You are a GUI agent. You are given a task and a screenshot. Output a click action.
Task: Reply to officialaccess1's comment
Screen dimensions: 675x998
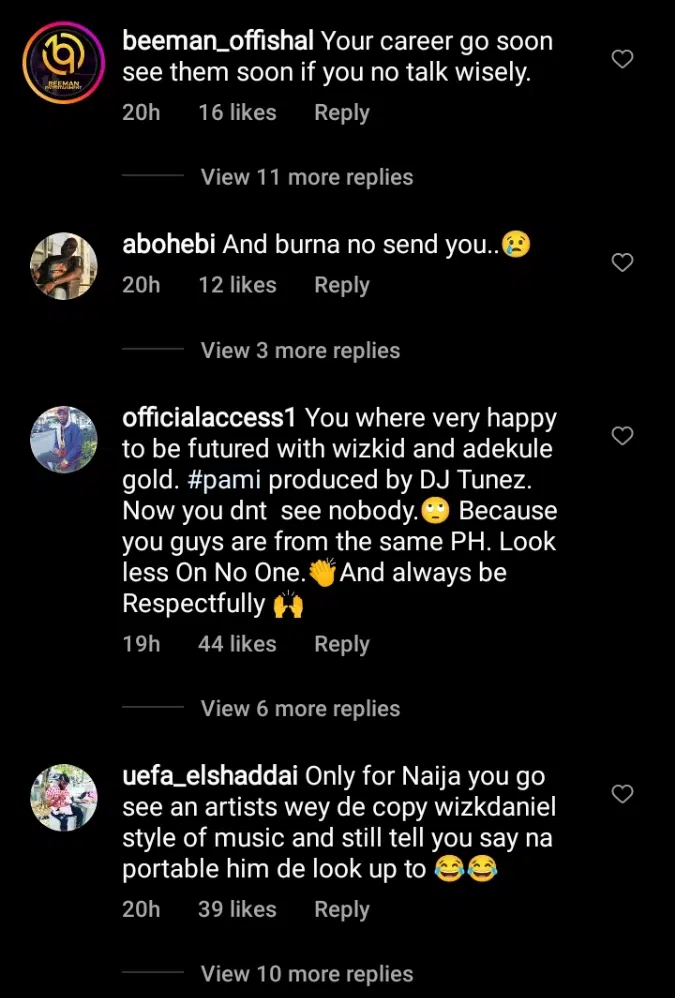pos(342,645)
